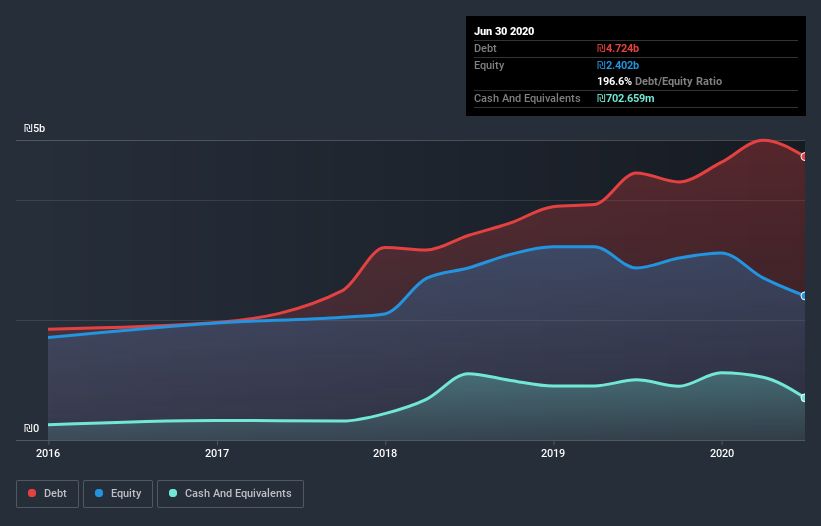Click the 2017 x-axis label
The height and width of the screenshot is (526, 821).
point(217,453)
